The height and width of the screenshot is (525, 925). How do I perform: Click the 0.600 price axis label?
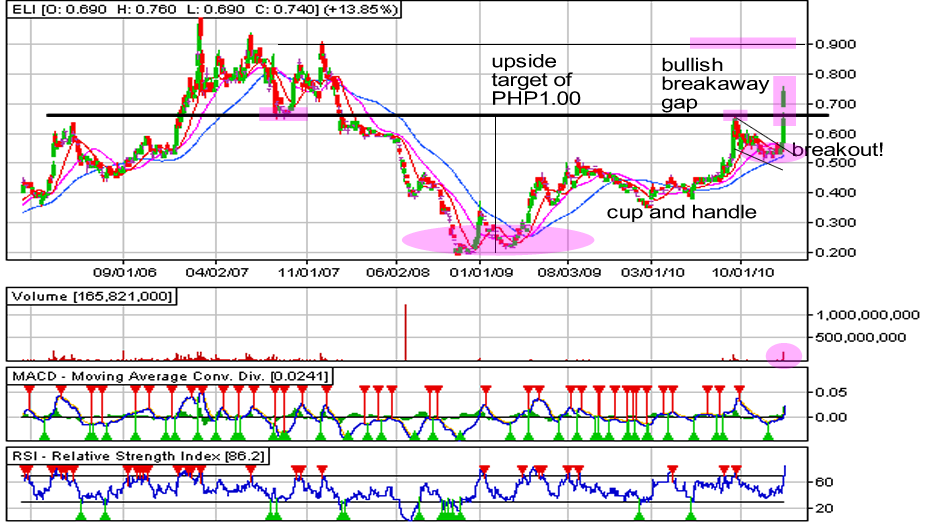(835, 134)
